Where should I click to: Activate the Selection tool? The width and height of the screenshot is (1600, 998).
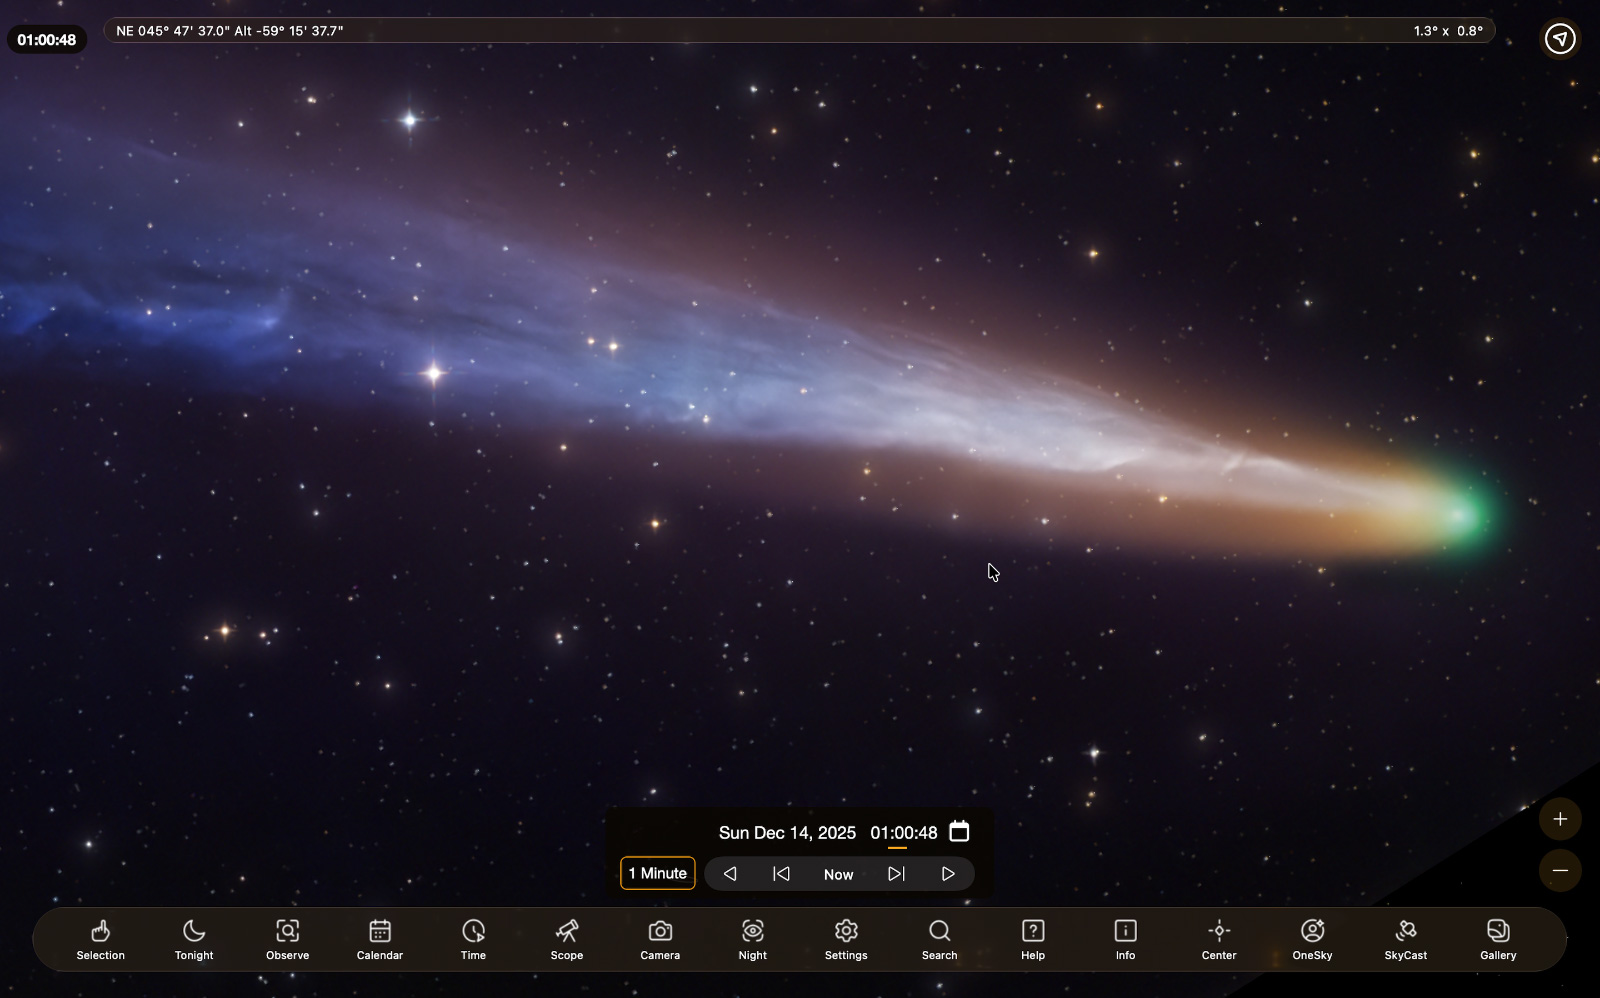(x=100, y=940)
